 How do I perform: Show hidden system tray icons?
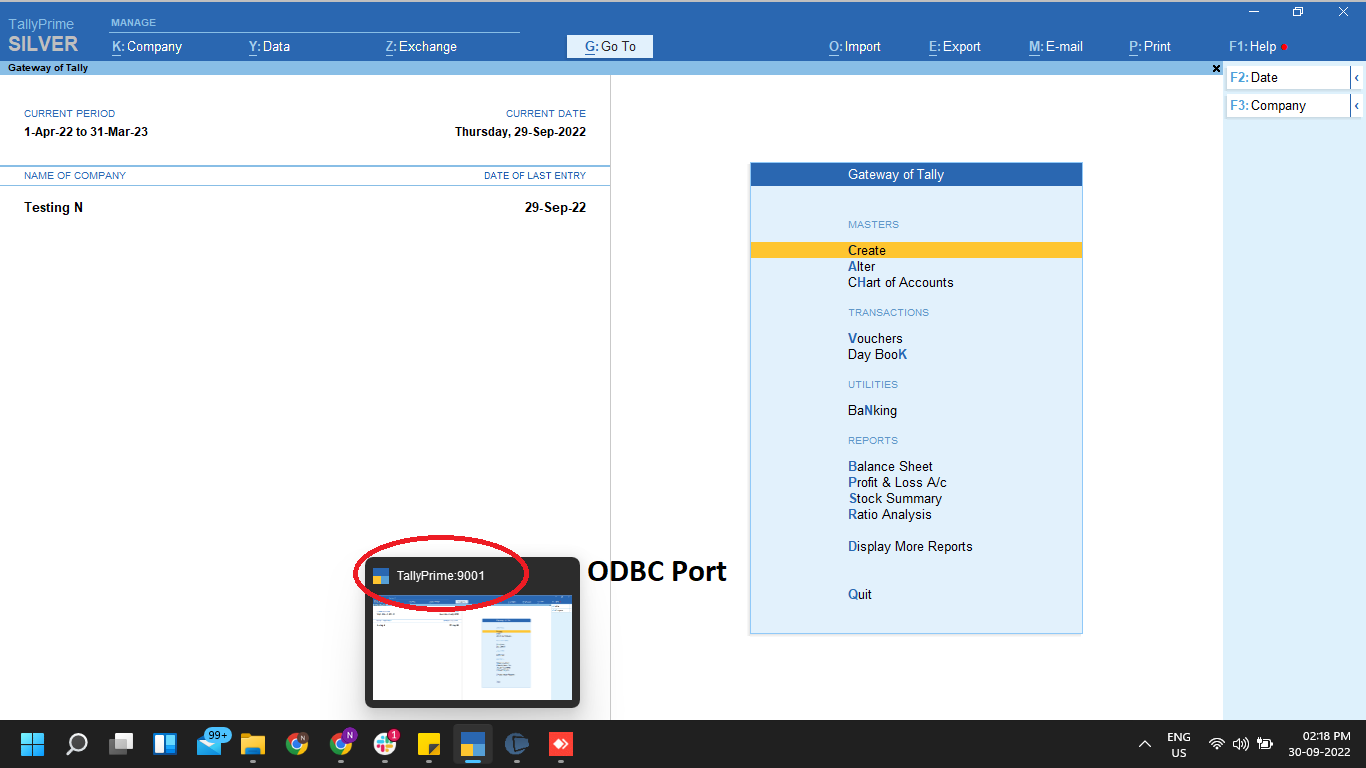(1145, 745)
